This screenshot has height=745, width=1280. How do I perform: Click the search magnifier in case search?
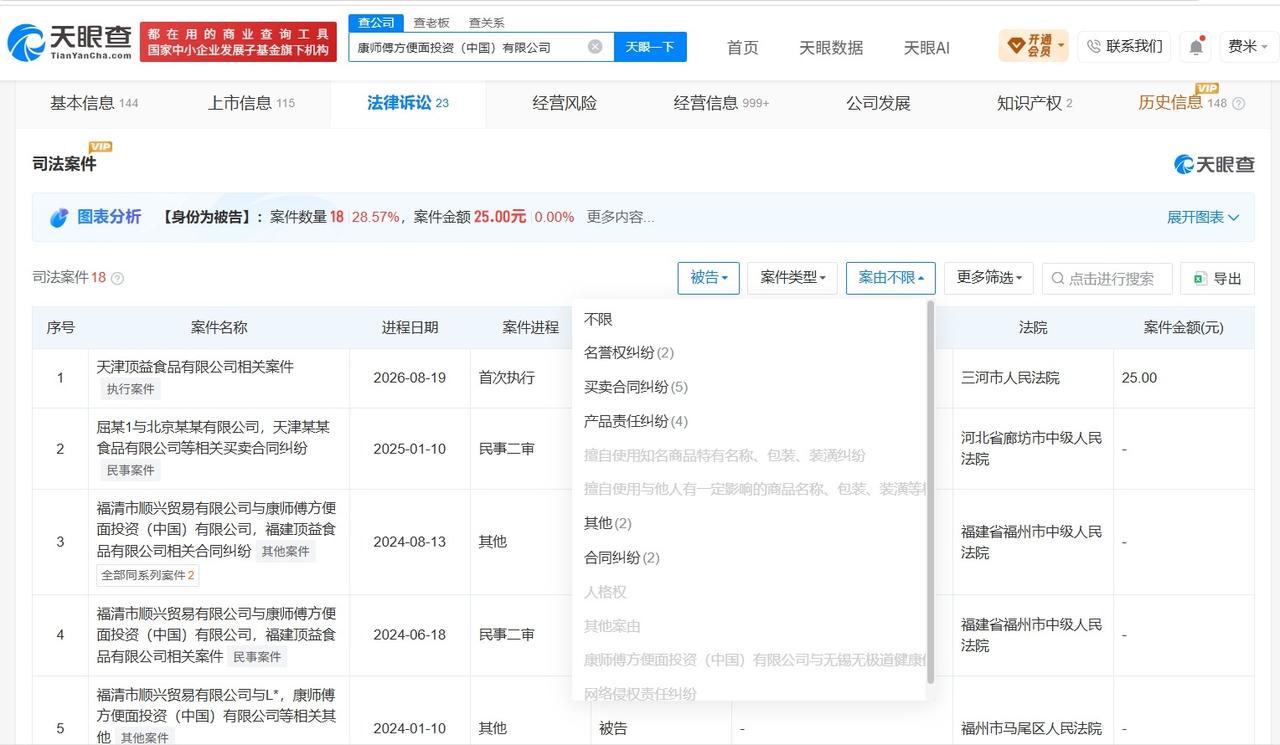click(x=1057, y=279)
